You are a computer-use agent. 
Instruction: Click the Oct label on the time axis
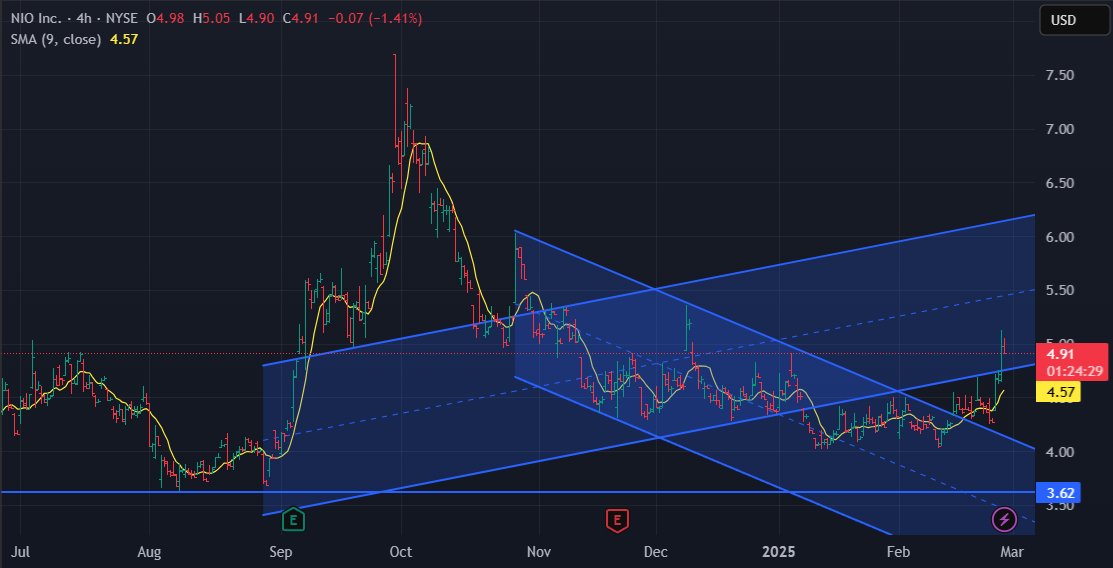(x=401, y=551)
